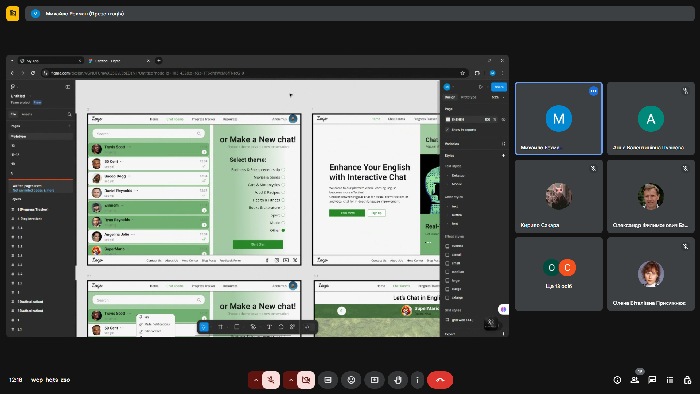Toggle closed captions
The width and height of the screenshot is (700, 394).
pos(328,380)
